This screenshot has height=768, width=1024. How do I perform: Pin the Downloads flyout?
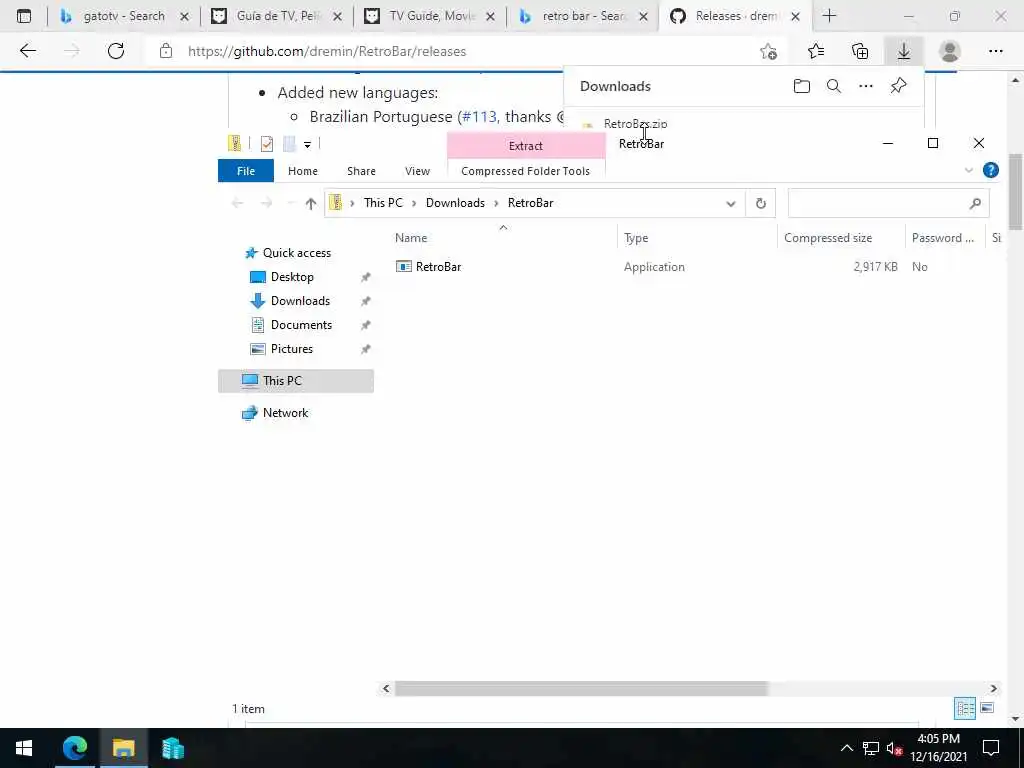tap(899, 86)
